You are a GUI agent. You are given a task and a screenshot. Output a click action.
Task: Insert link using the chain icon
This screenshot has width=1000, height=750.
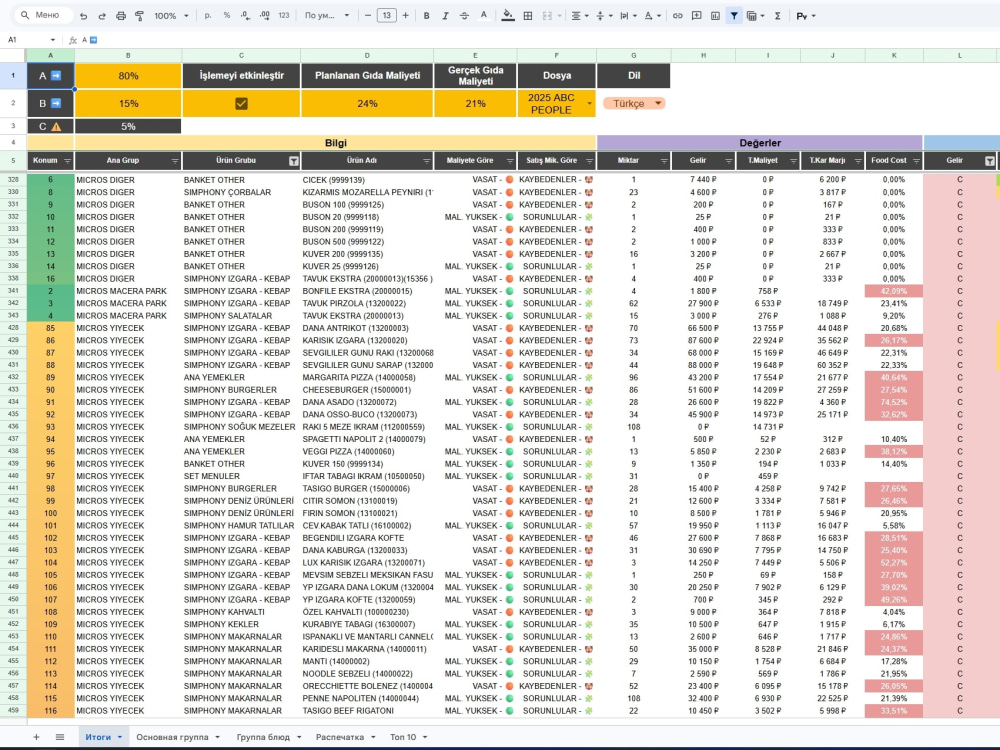[x=678, y=16]
